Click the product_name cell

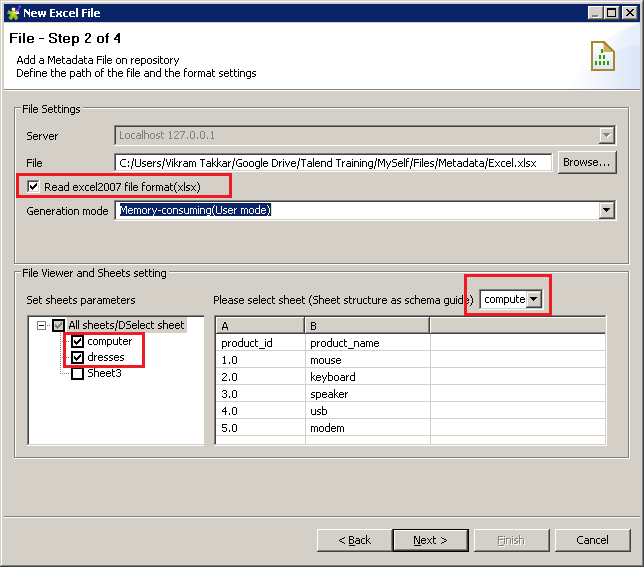click(x=368, y=343)
